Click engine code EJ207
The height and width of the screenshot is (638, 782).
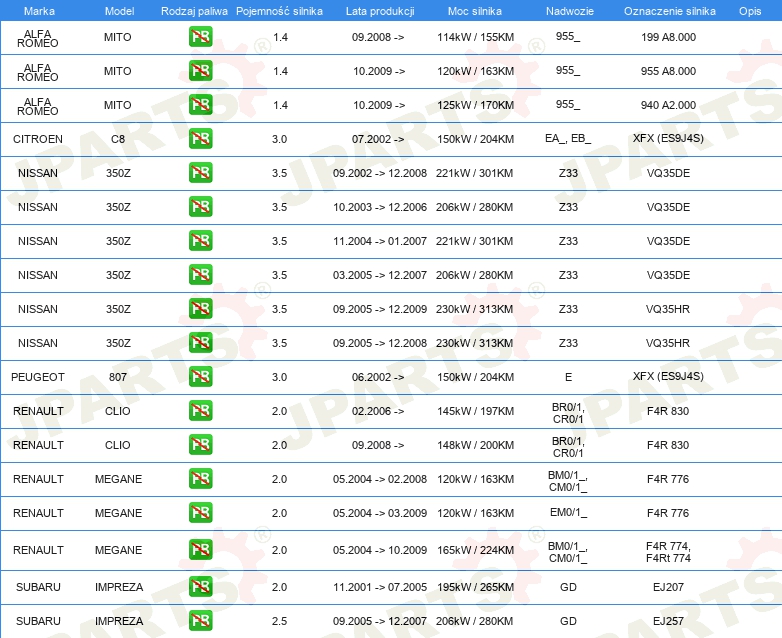click(668, 587)
